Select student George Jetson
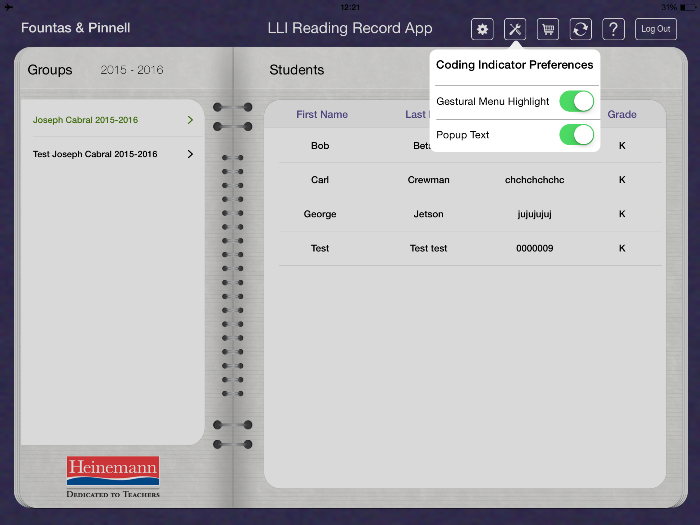This screenshot has height=525, width=700. 428,214
